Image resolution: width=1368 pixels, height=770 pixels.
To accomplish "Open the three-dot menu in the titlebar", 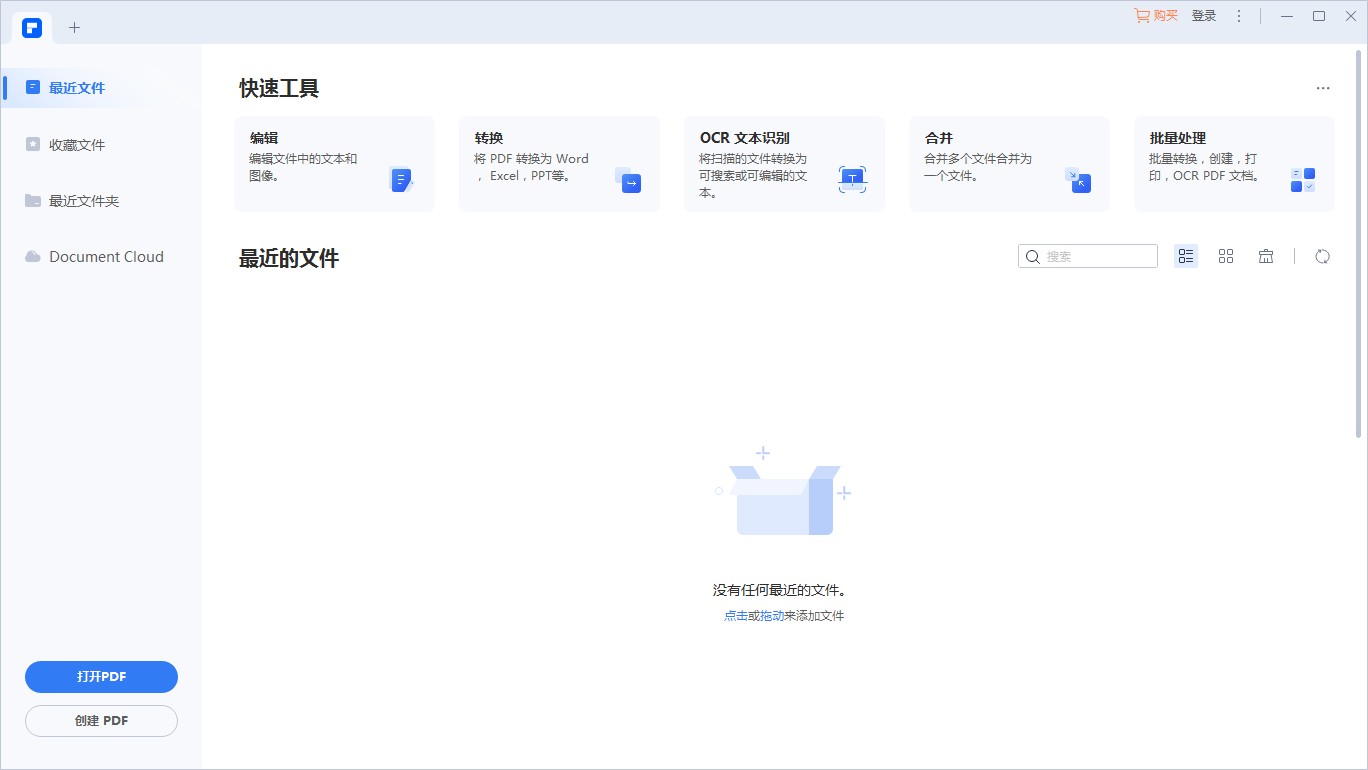I will pyautogui.click(x=1238, y=15).
